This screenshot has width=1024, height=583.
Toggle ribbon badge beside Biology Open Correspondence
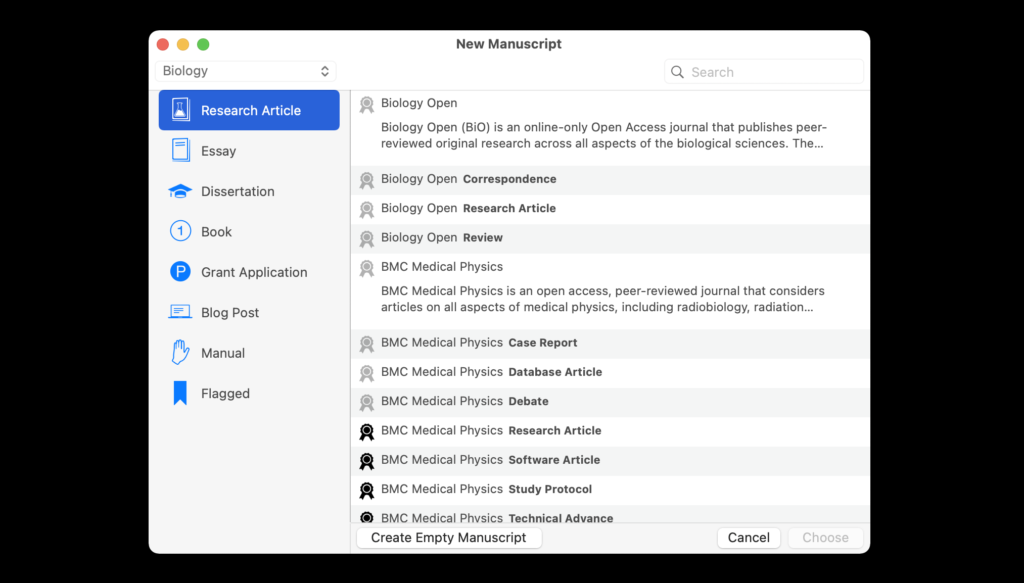[367, 180]
